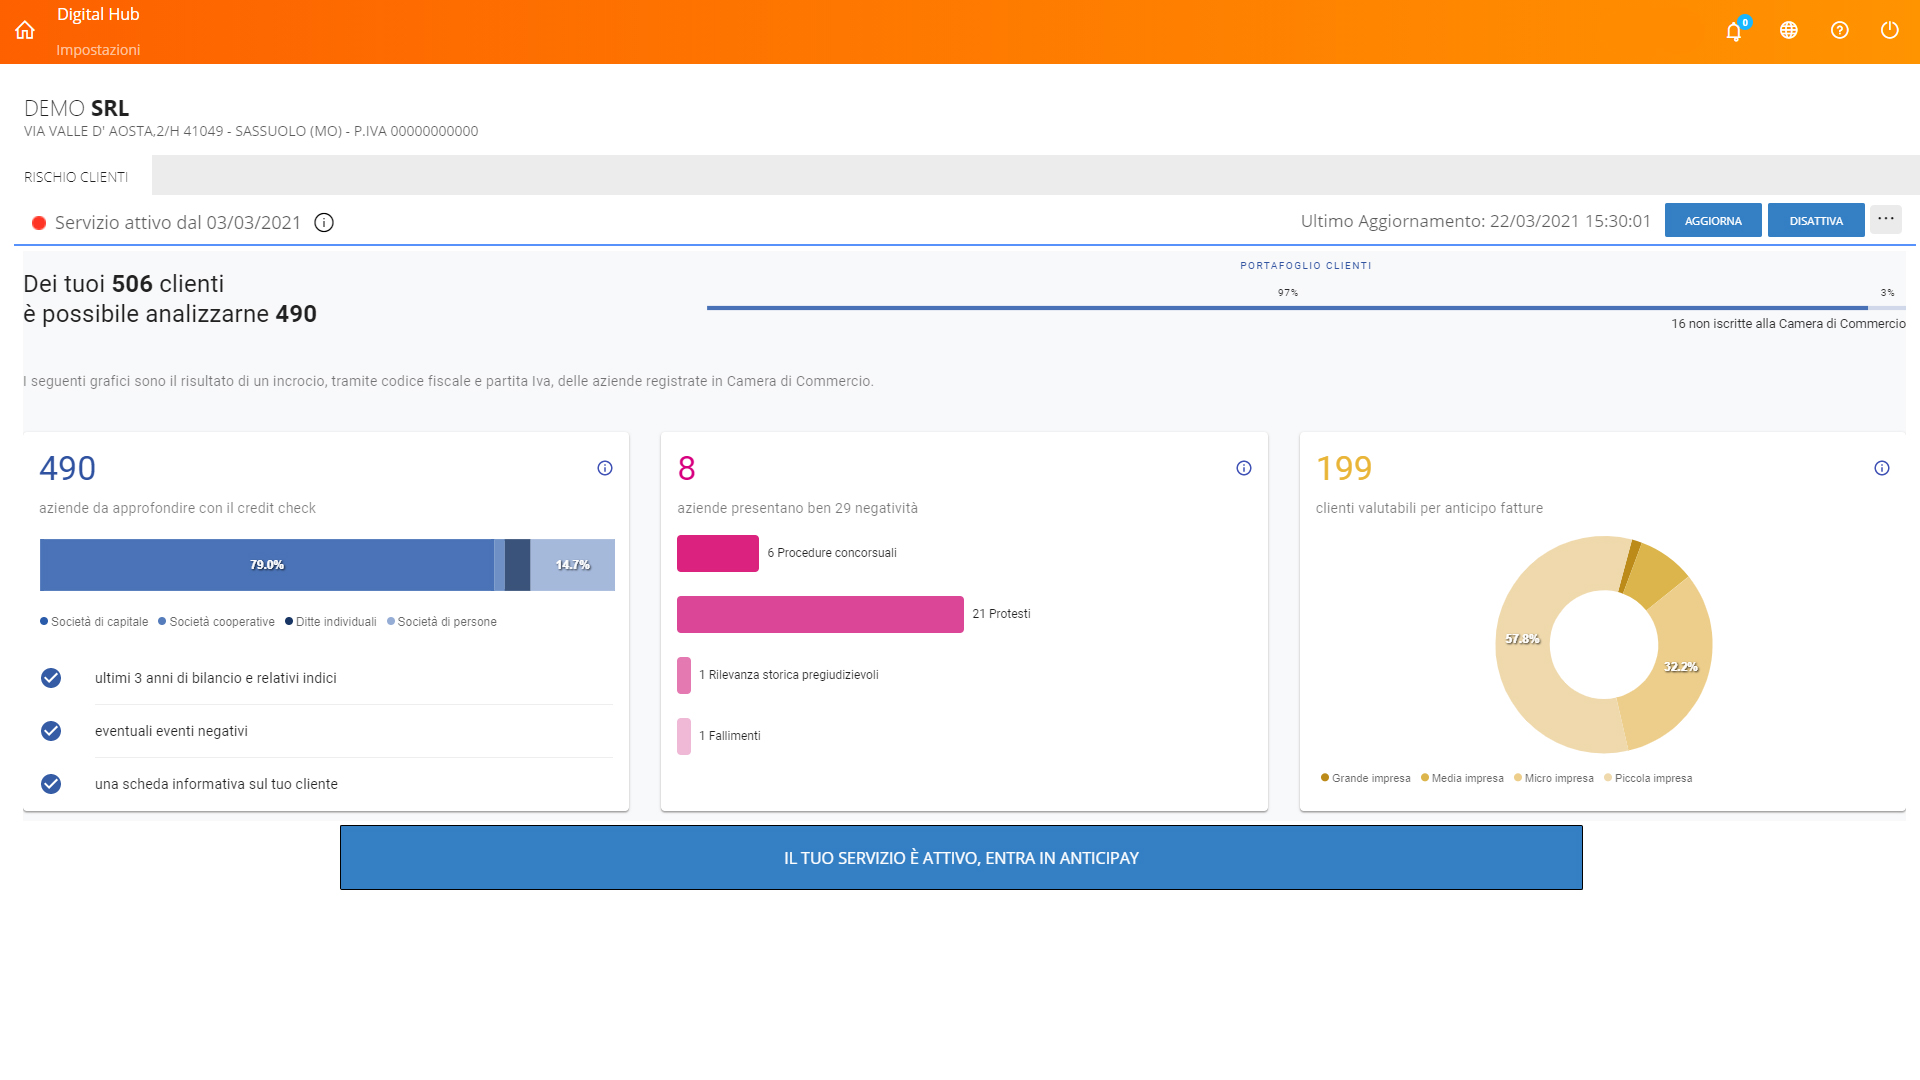Open language selector globe icon
Image resolution: width=1920 pixels, height=1080 pixels.
tap(1789, 30)
